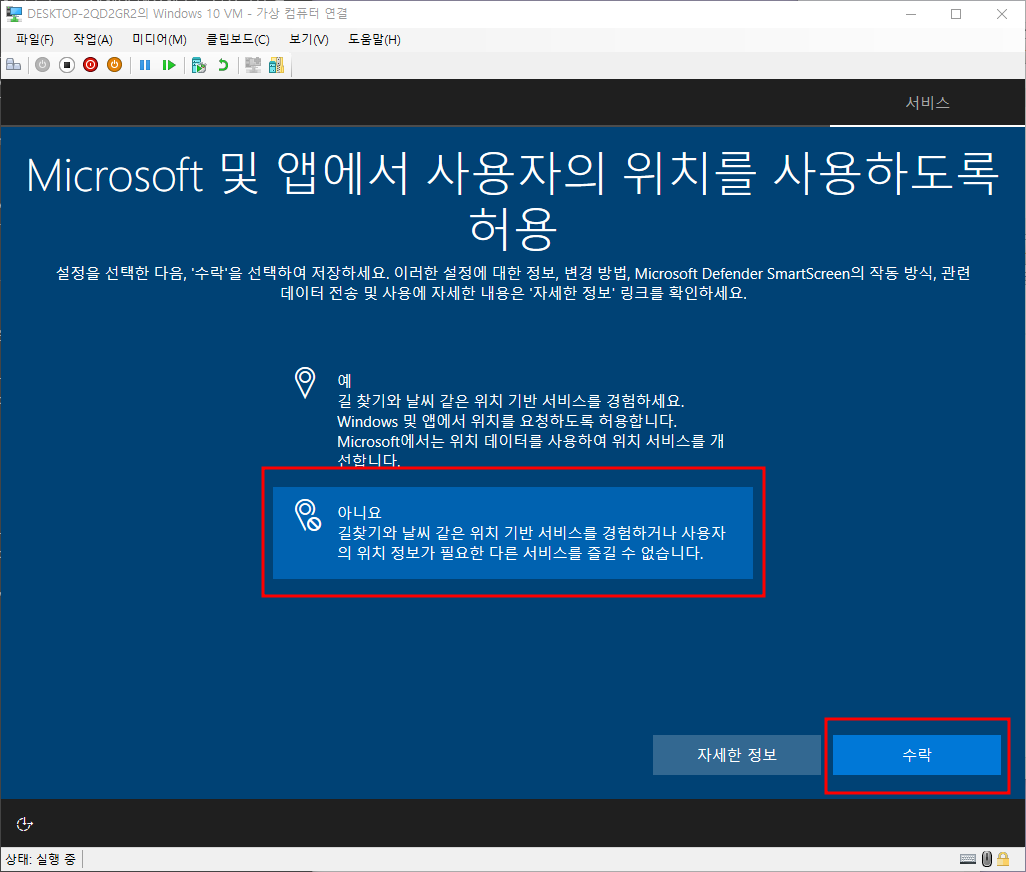Screen dimensions: 1026x872
Task: Select the 서비스 tab at top right
Action: pyautogui.click(x=927, y=103)
